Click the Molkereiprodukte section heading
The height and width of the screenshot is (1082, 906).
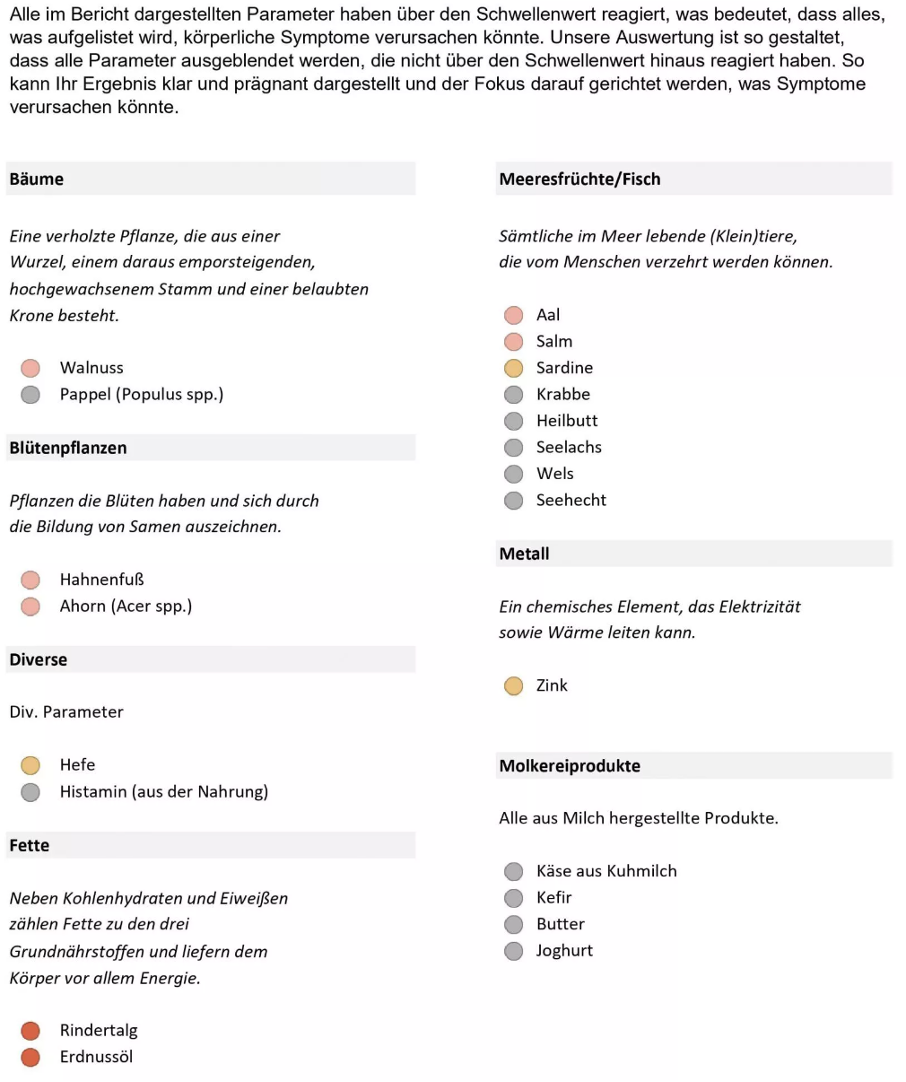[569, 766]
